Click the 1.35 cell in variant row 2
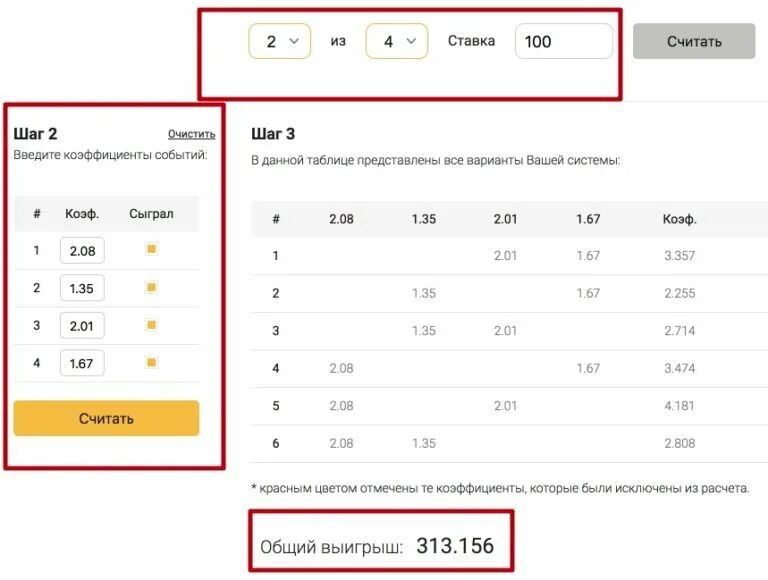 click(424, 293)
